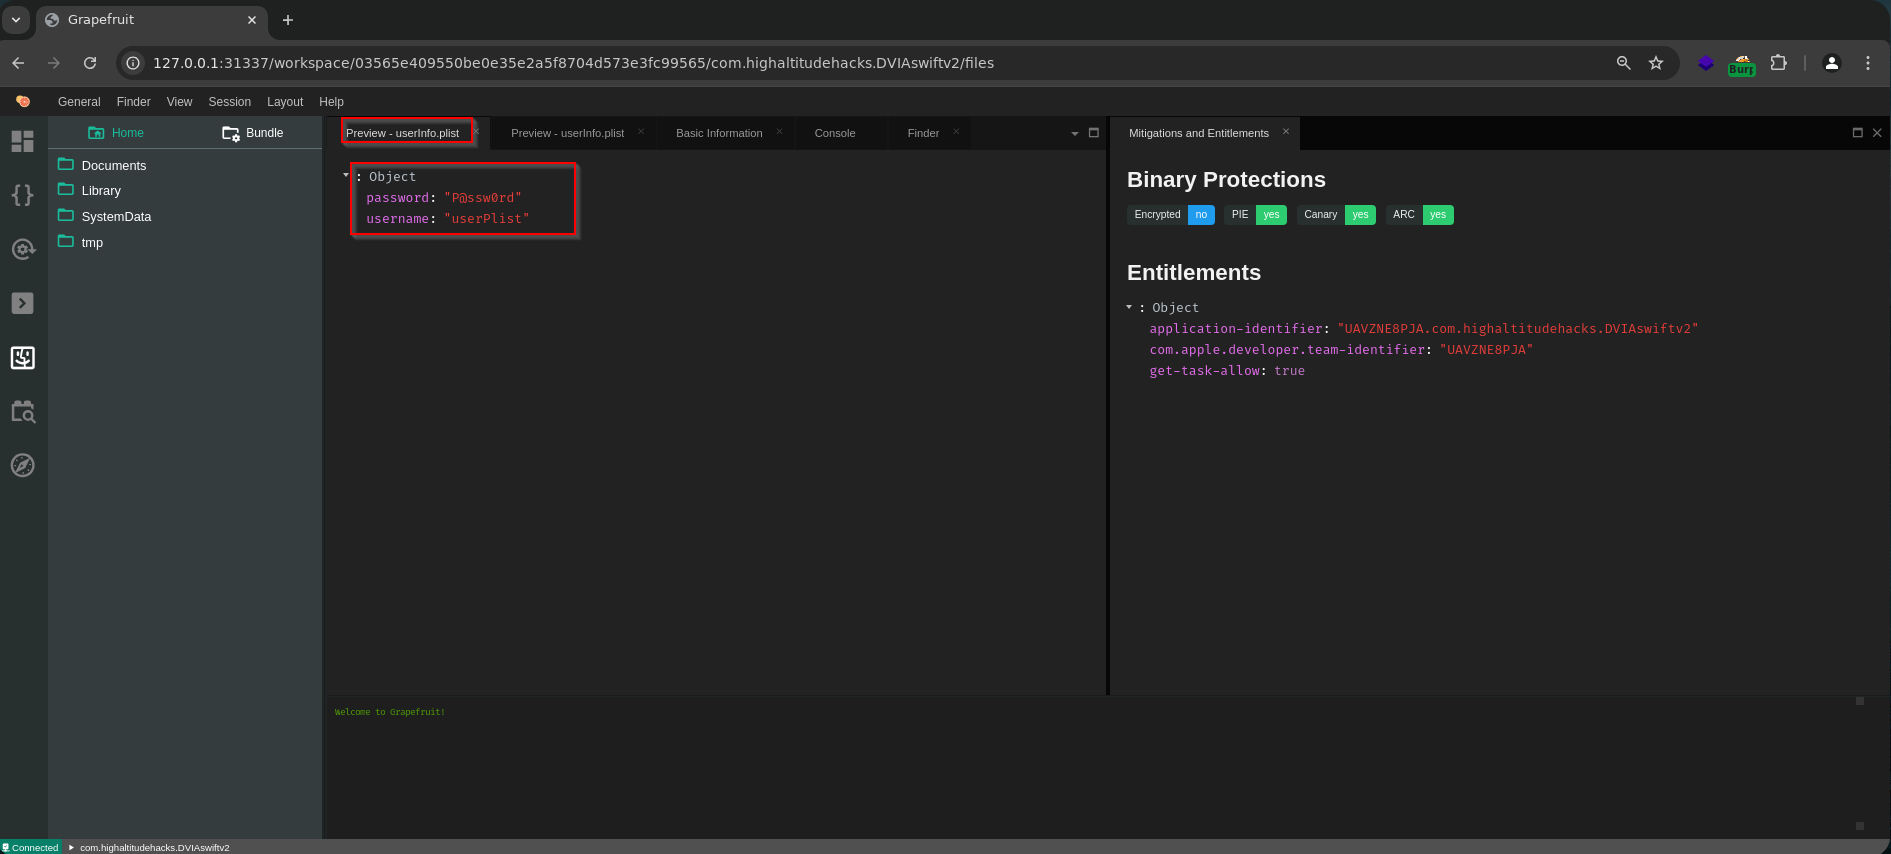The width and height of the screenshot is (1891, 854).
Task: Select the Finder face icon in sidebar
Action: pos(22,357)
